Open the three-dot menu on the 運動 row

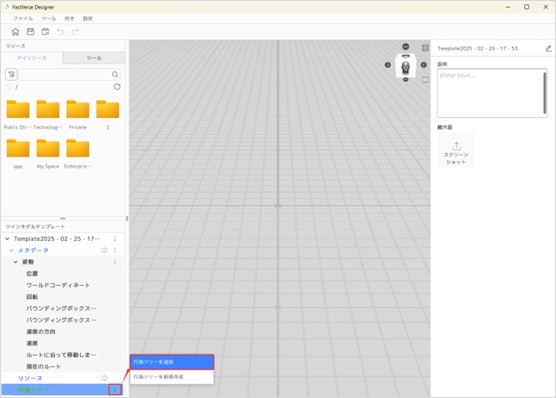tap(115, 262)
